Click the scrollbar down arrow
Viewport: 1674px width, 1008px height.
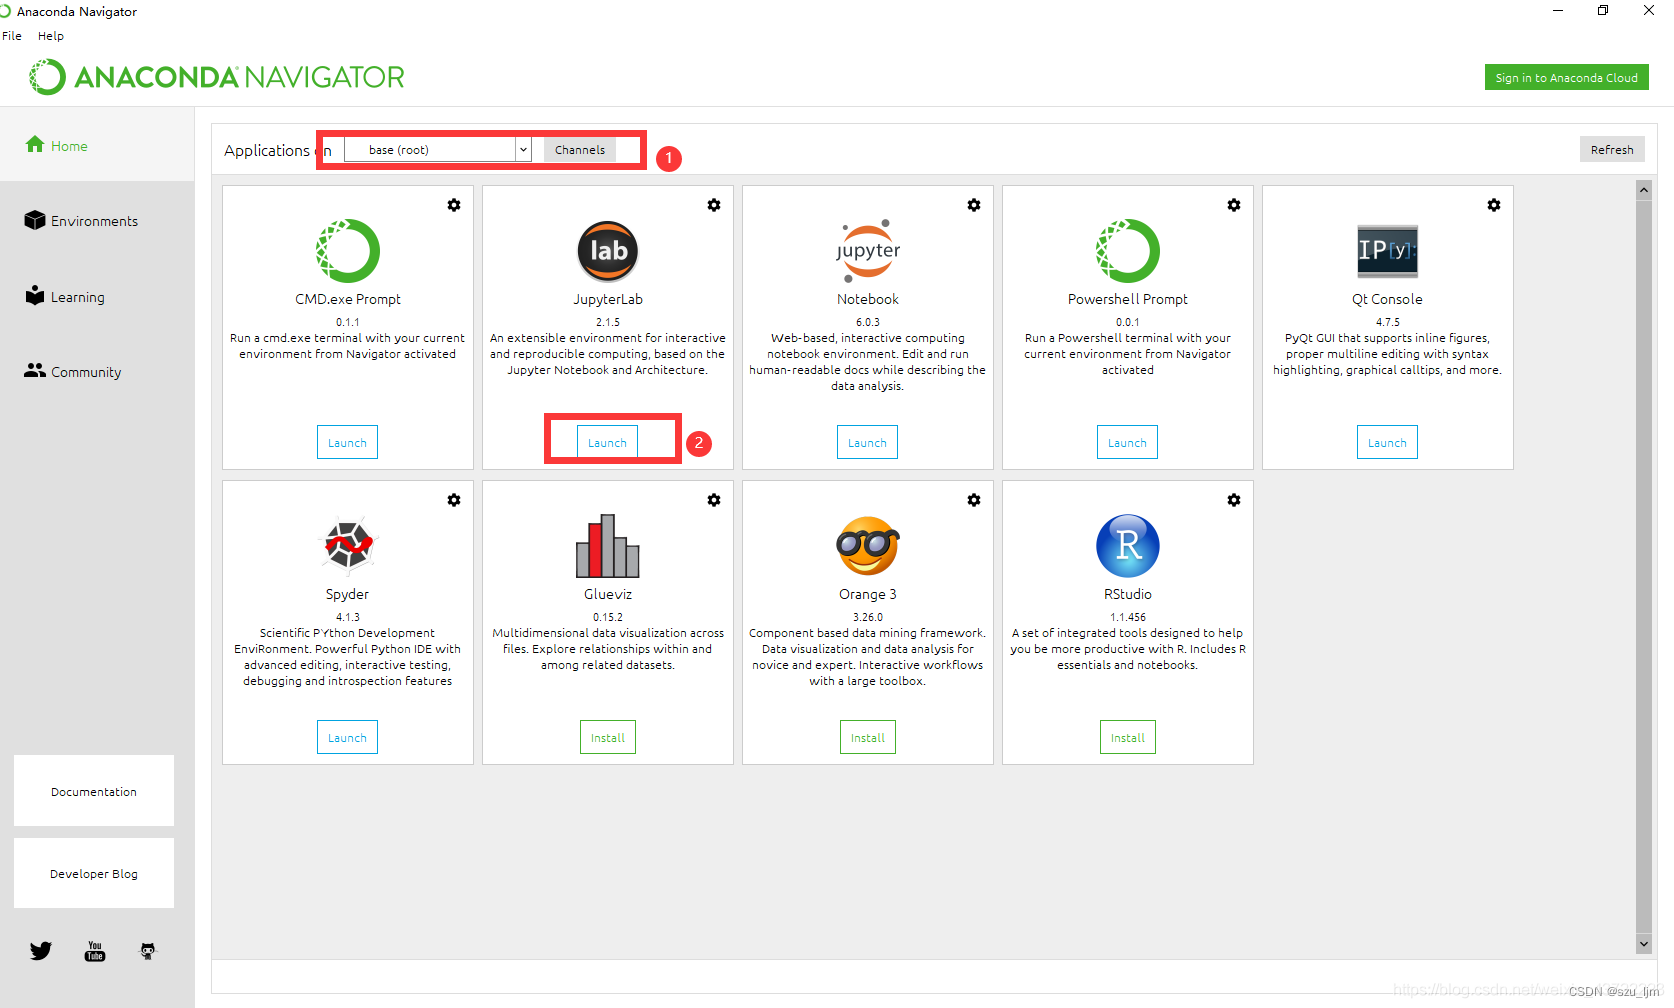pos(1644,944)
